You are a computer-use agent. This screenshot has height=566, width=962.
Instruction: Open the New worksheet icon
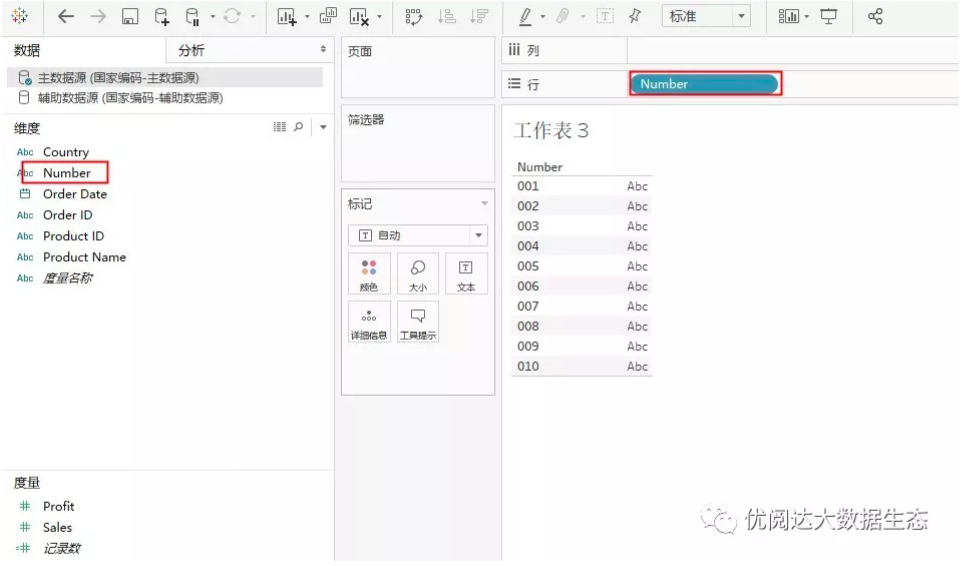[287, 17]
